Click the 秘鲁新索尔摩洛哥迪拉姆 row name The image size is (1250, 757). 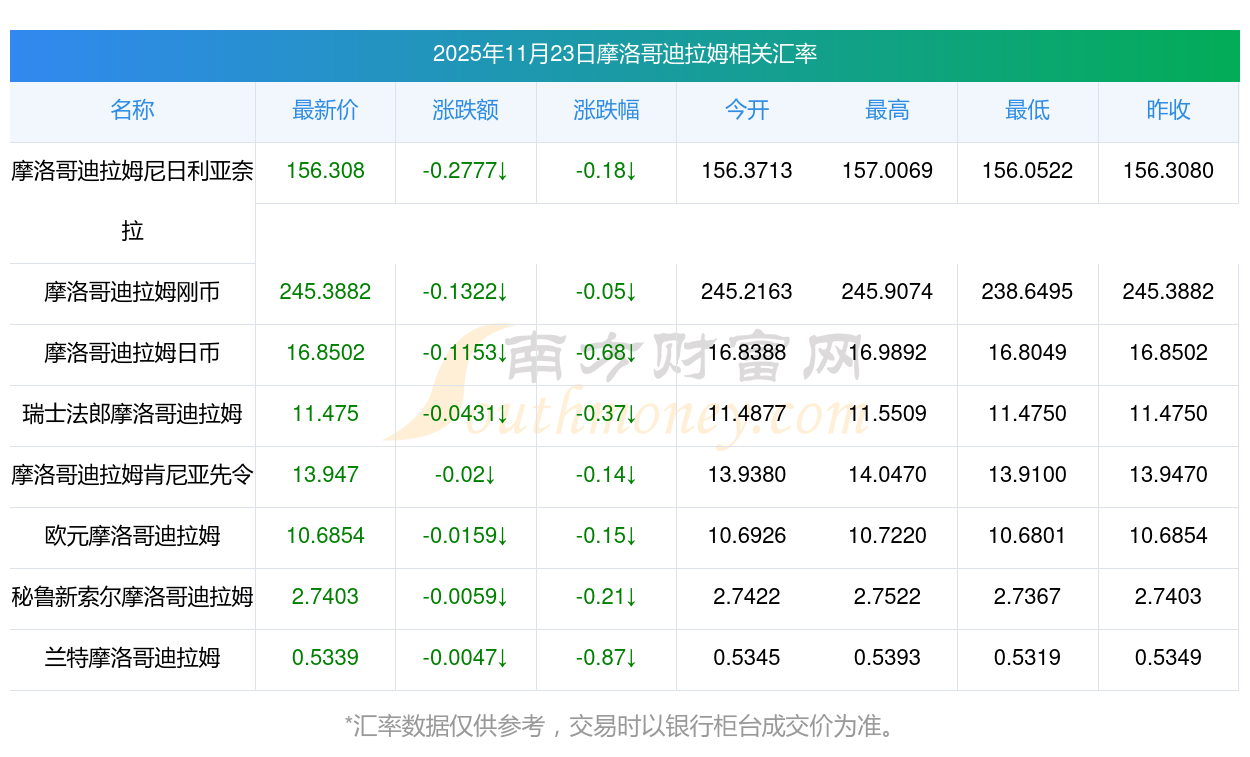pyautogui.click(x=132, y=597)
